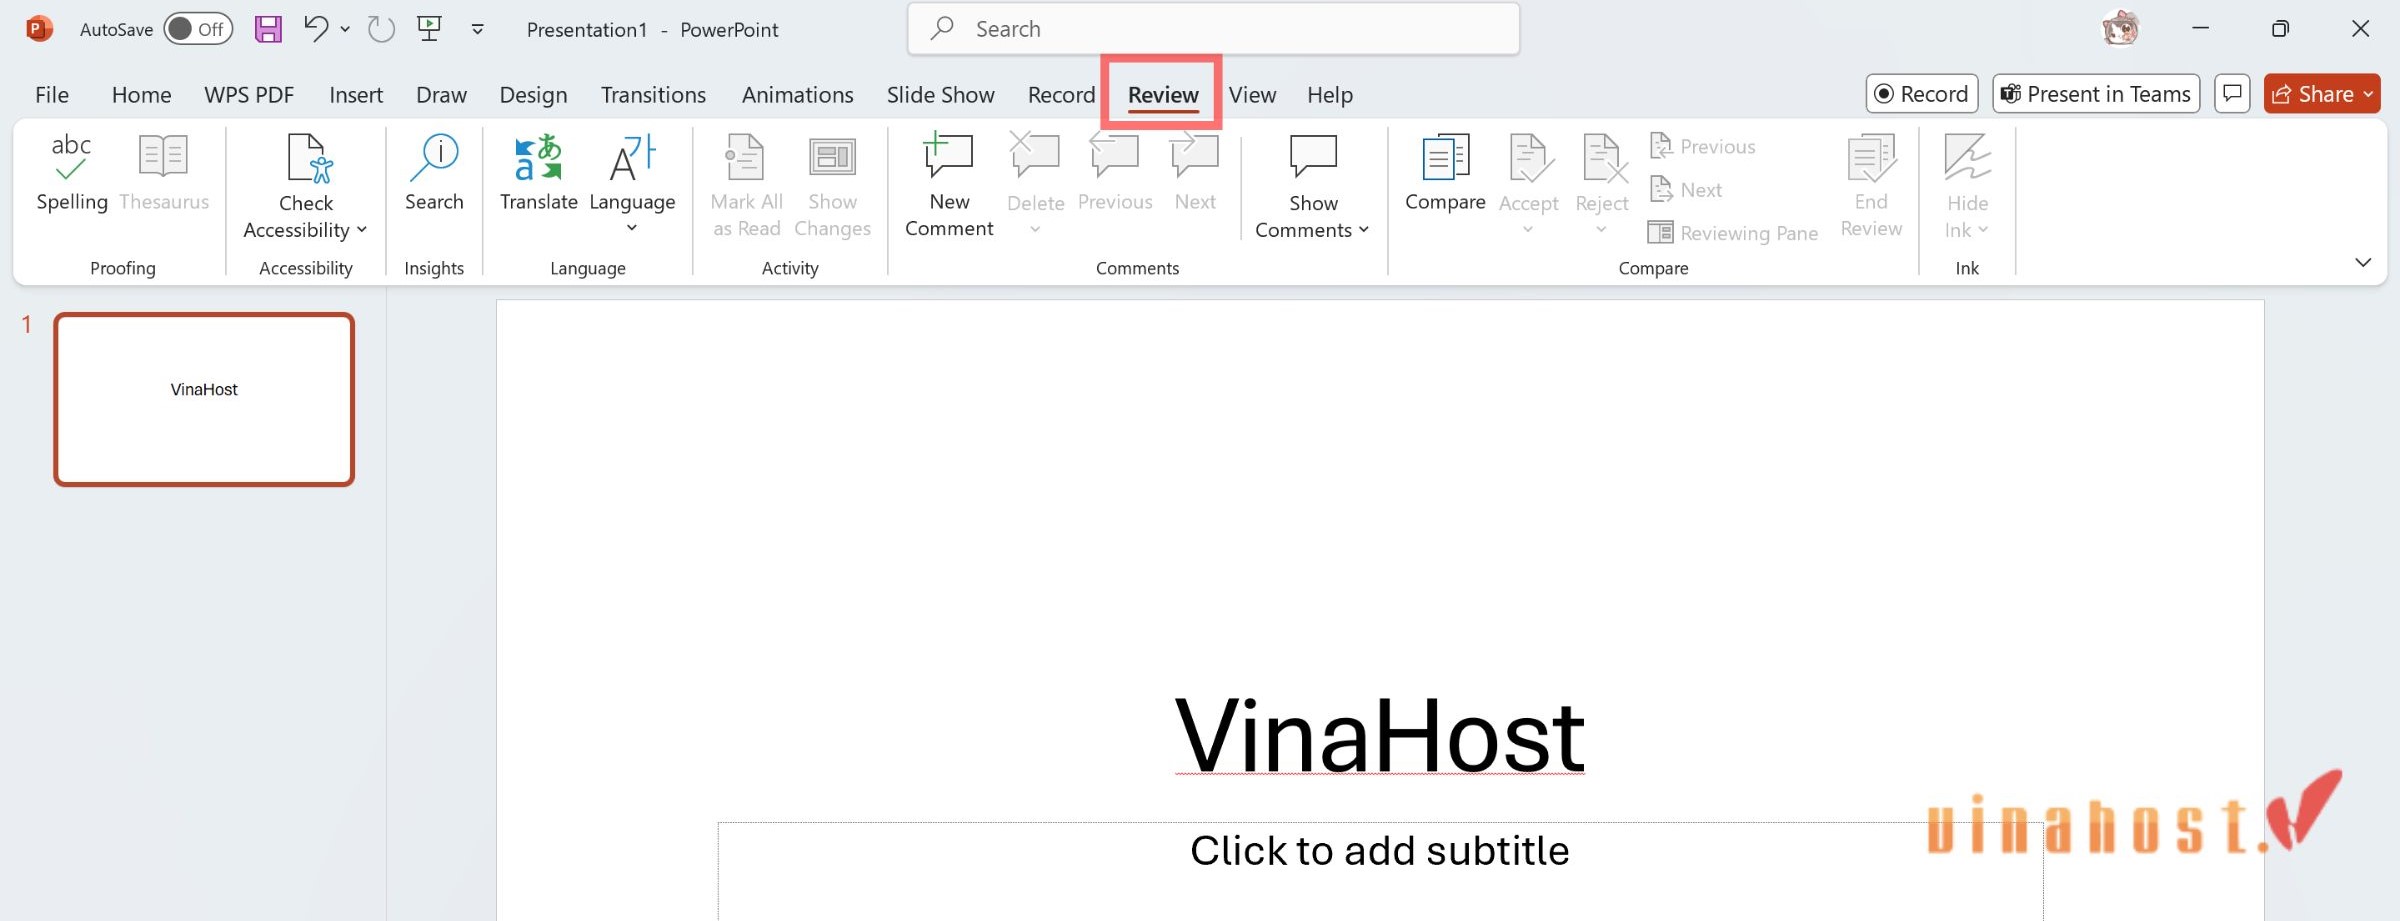Expand the Reject dropdown arrow

1601,229
